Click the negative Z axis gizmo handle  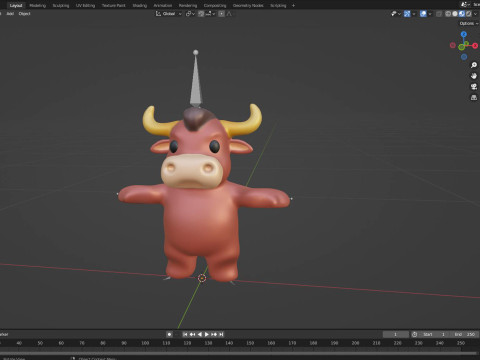[x=464, y=57]
